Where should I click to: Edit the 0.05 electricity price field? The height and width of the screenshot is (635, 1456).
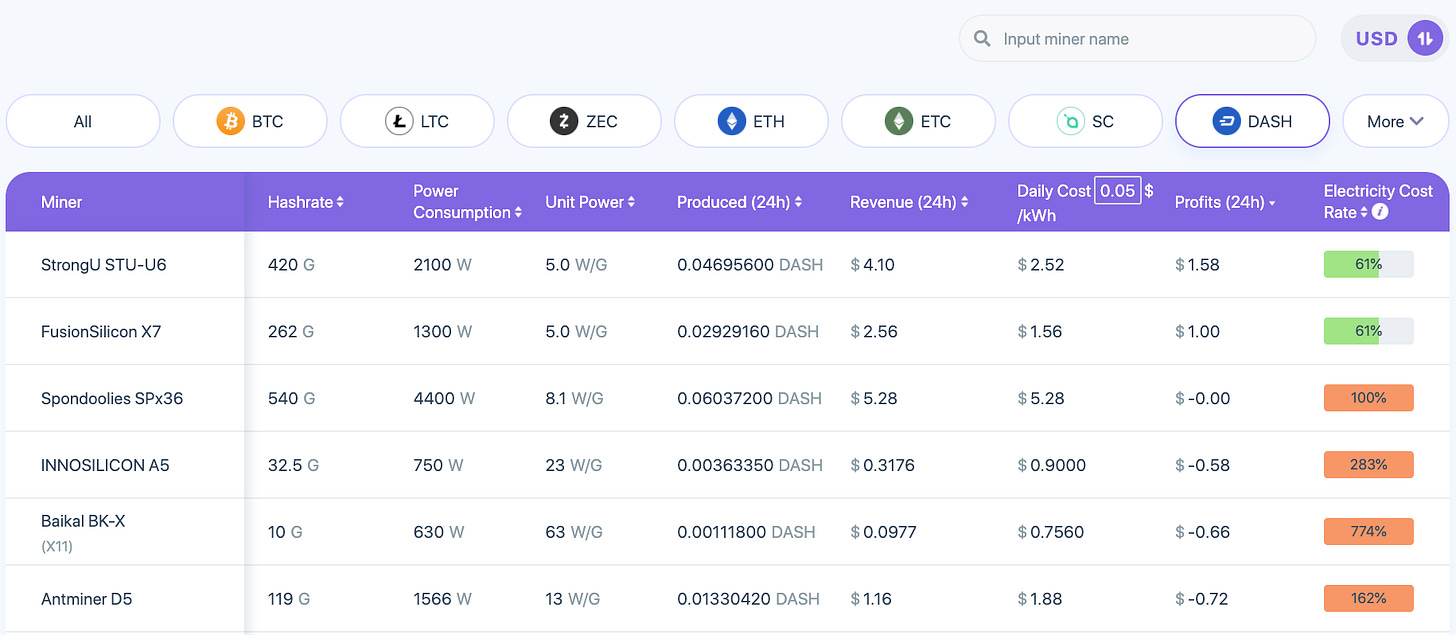point(1118,190)
